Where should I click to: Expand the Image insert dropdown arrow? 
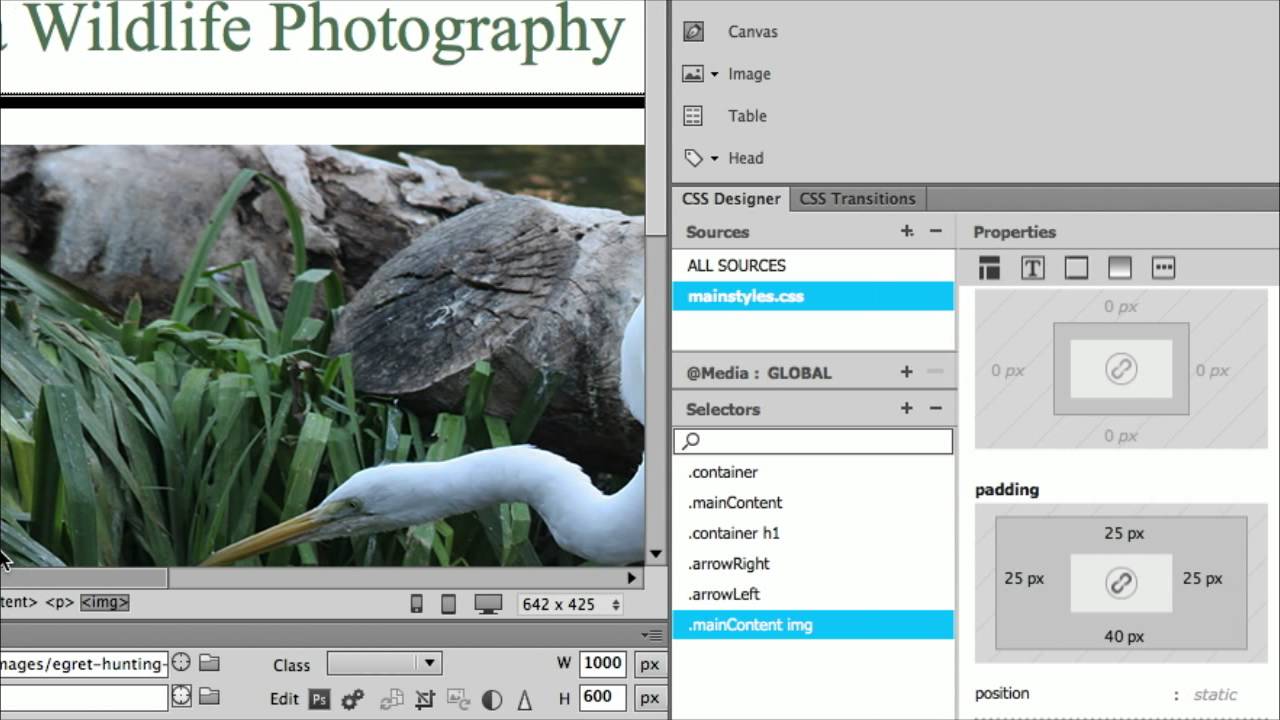pos(714,74)
